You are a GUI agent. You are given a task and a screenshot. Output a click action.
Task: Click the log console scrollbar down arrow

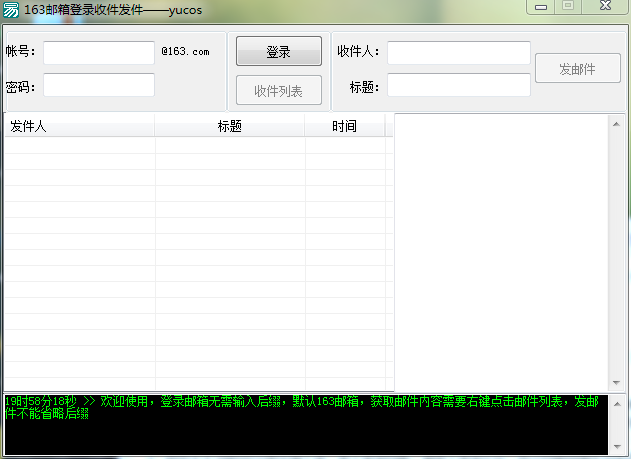click(617, 448)
